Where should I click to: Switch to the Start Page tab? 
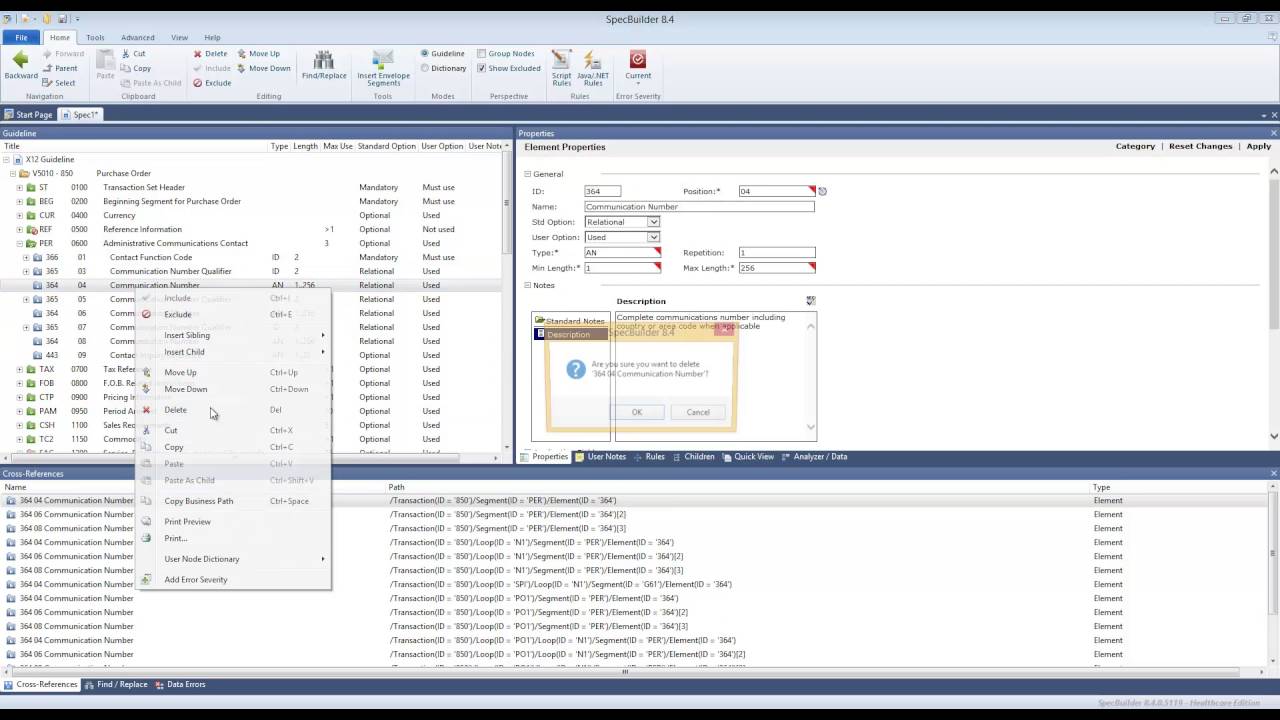click(28, 115)
